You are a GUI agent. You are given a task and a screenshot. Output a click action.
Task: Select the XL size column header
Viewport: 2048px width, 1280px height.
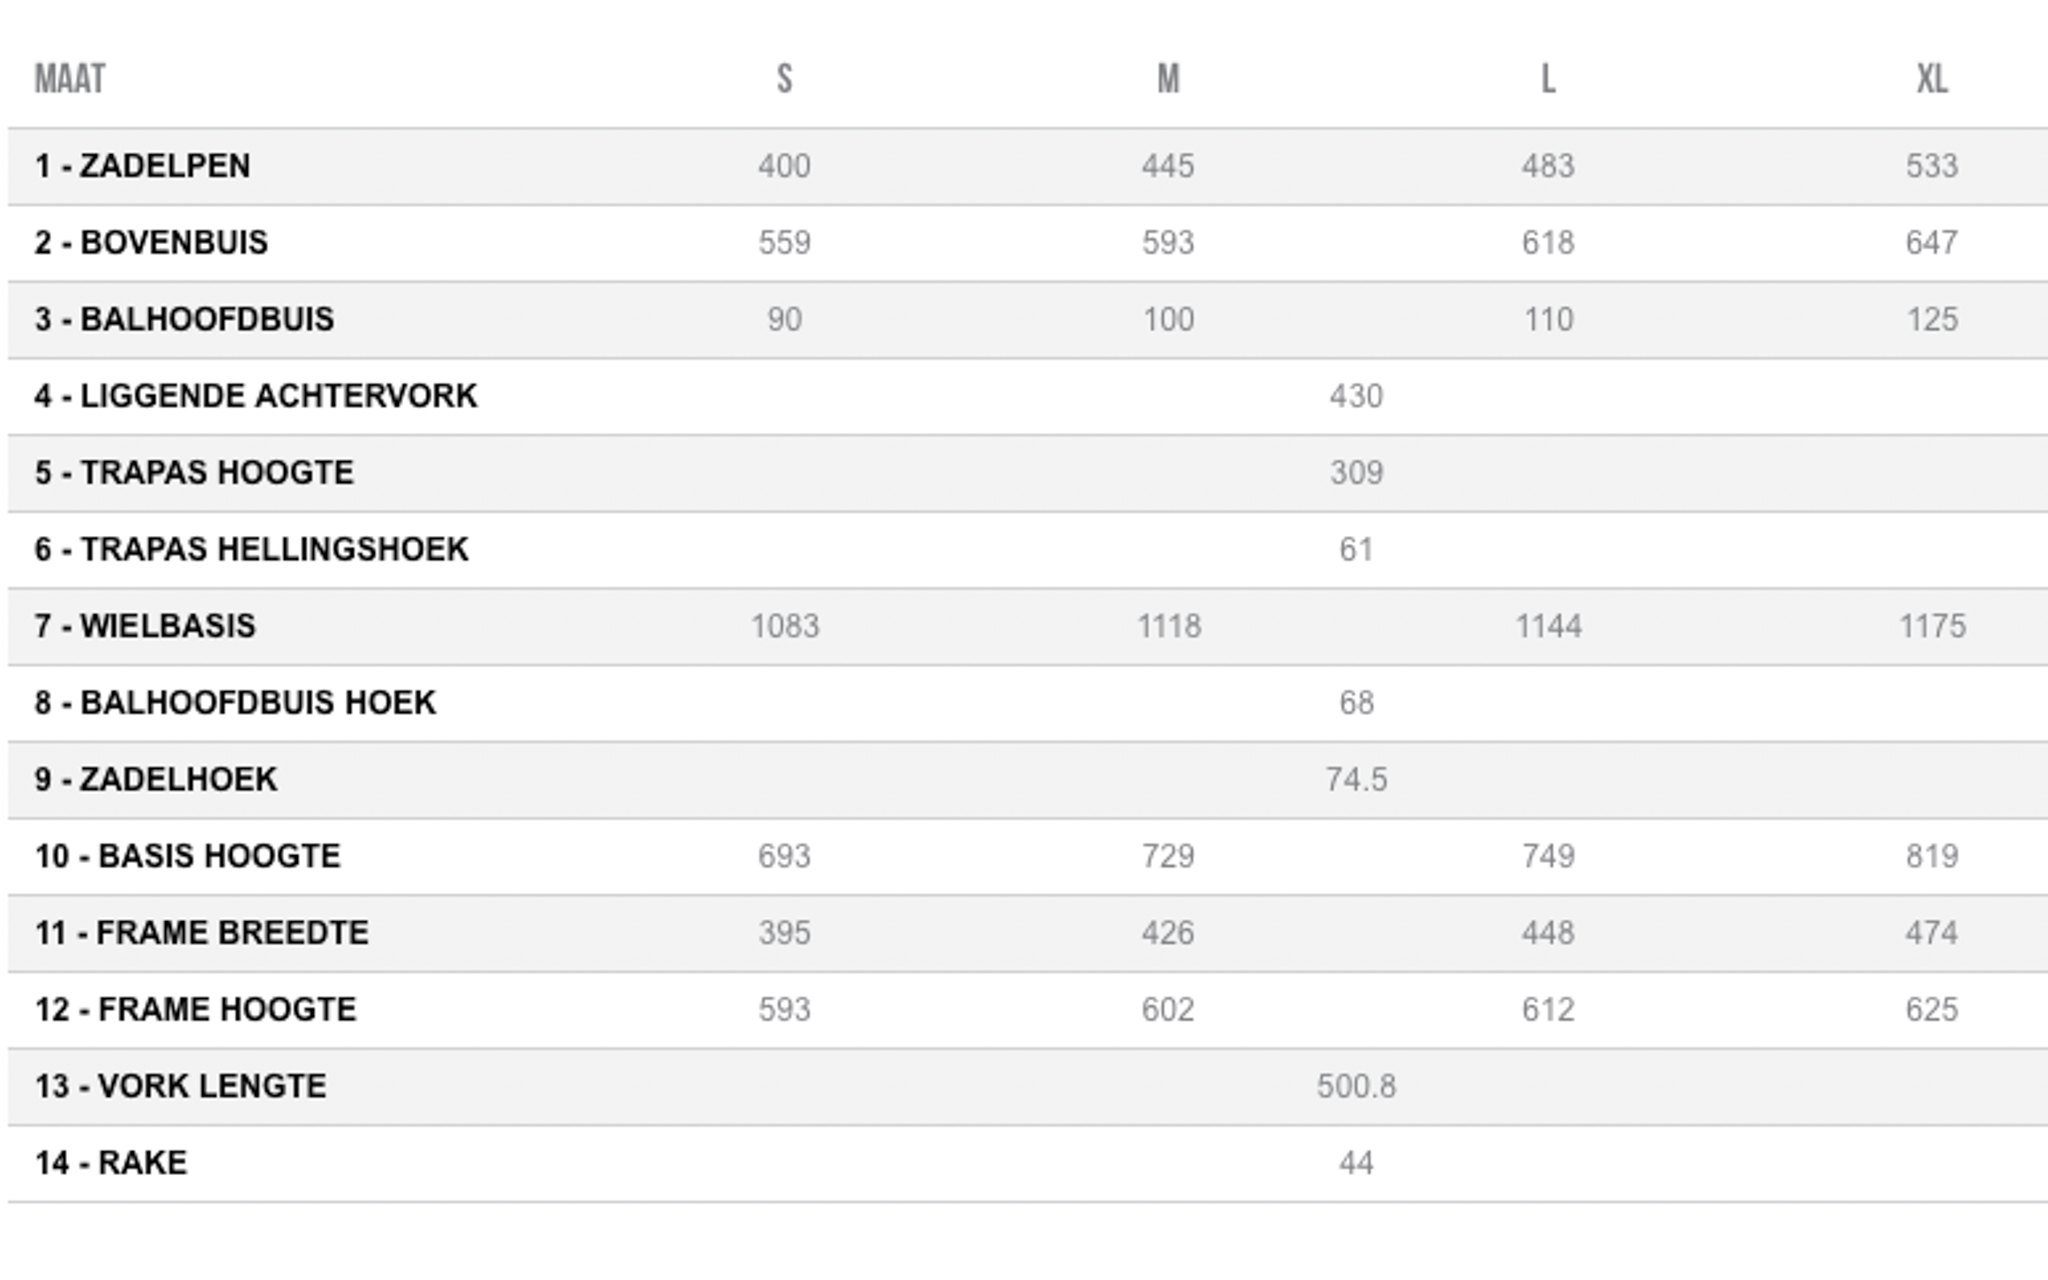coord(1932,79)
